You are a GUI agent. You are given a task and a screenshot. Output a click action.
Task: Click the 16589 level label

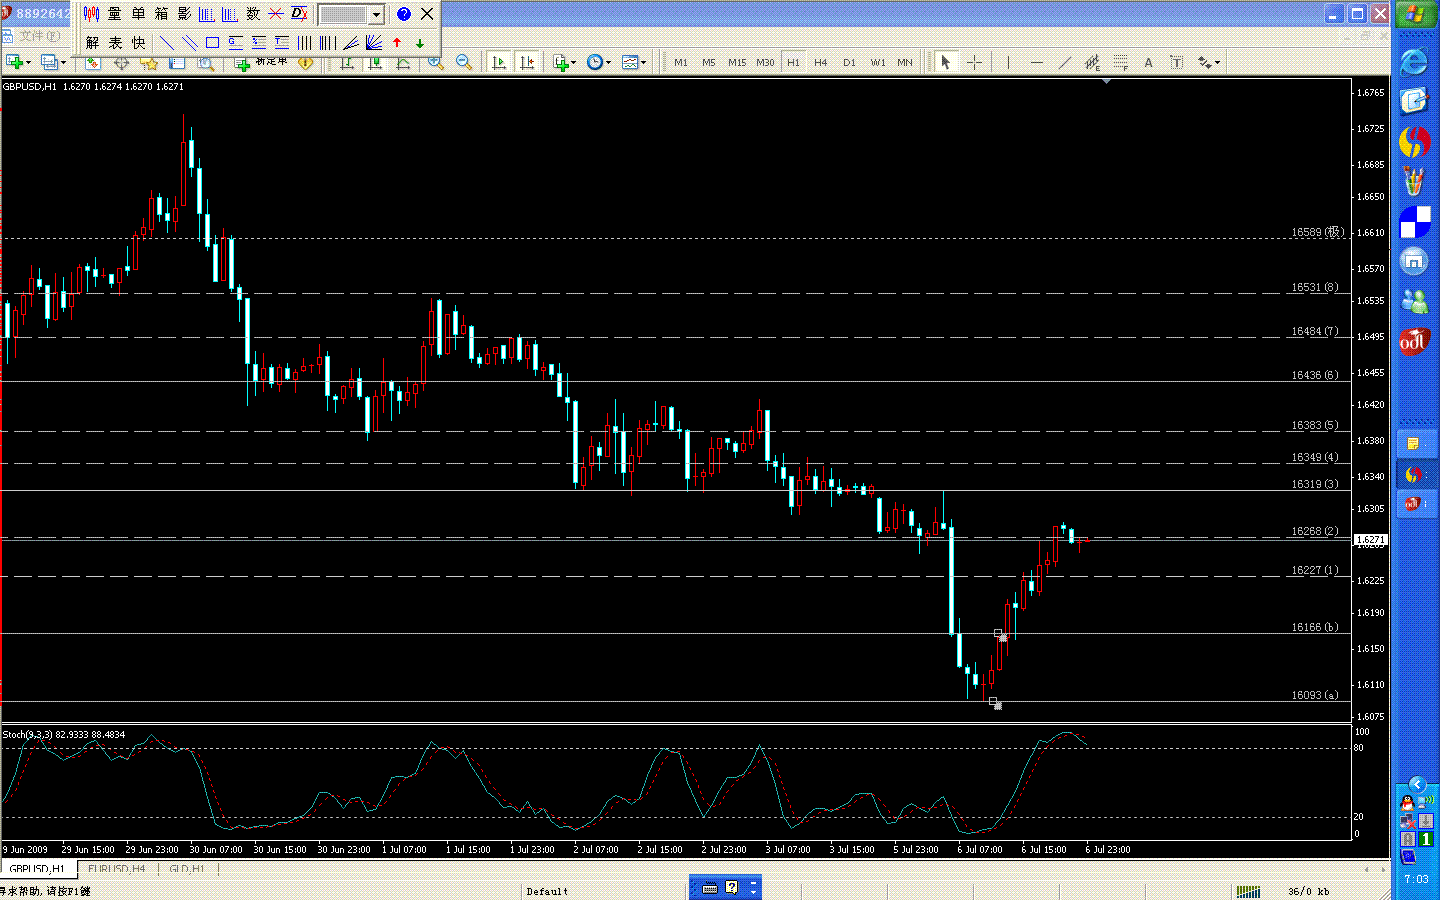(x=1316, y=232)
